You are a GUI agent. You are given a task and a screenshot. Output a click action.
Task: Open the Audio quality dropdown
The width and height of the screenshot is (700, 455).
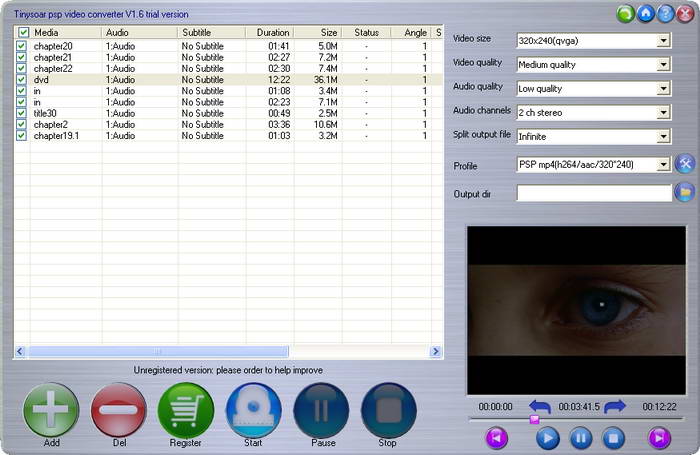663,88
